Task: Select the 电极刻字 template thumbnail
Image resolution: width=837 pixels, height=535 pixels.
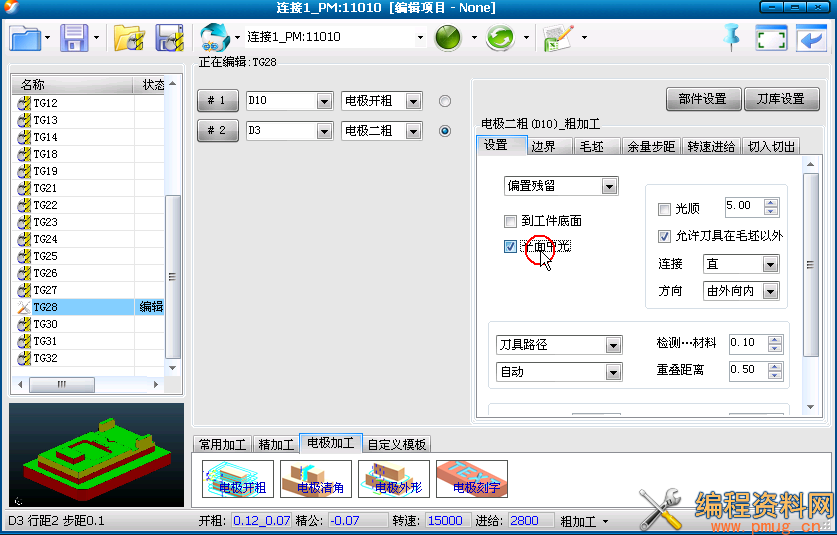Action: tap(472, 479)
